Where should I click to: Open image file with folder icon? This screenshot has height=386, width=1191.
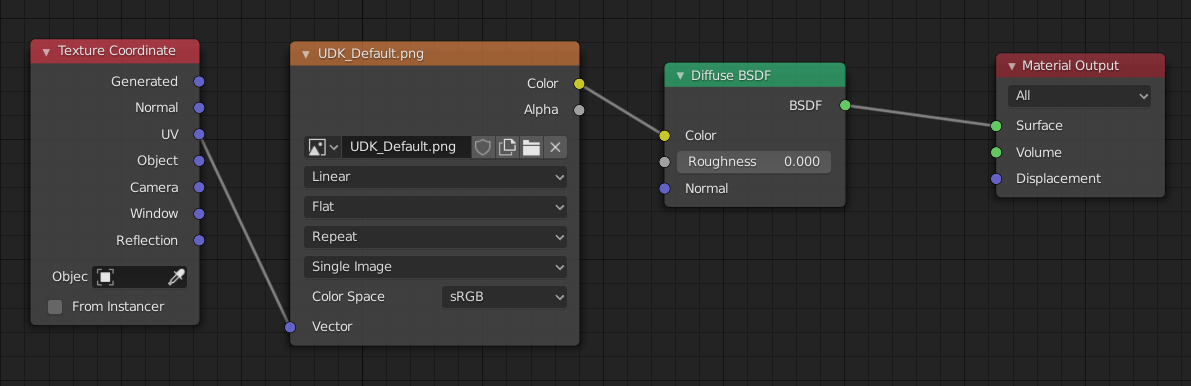click(x=531, y=147)
